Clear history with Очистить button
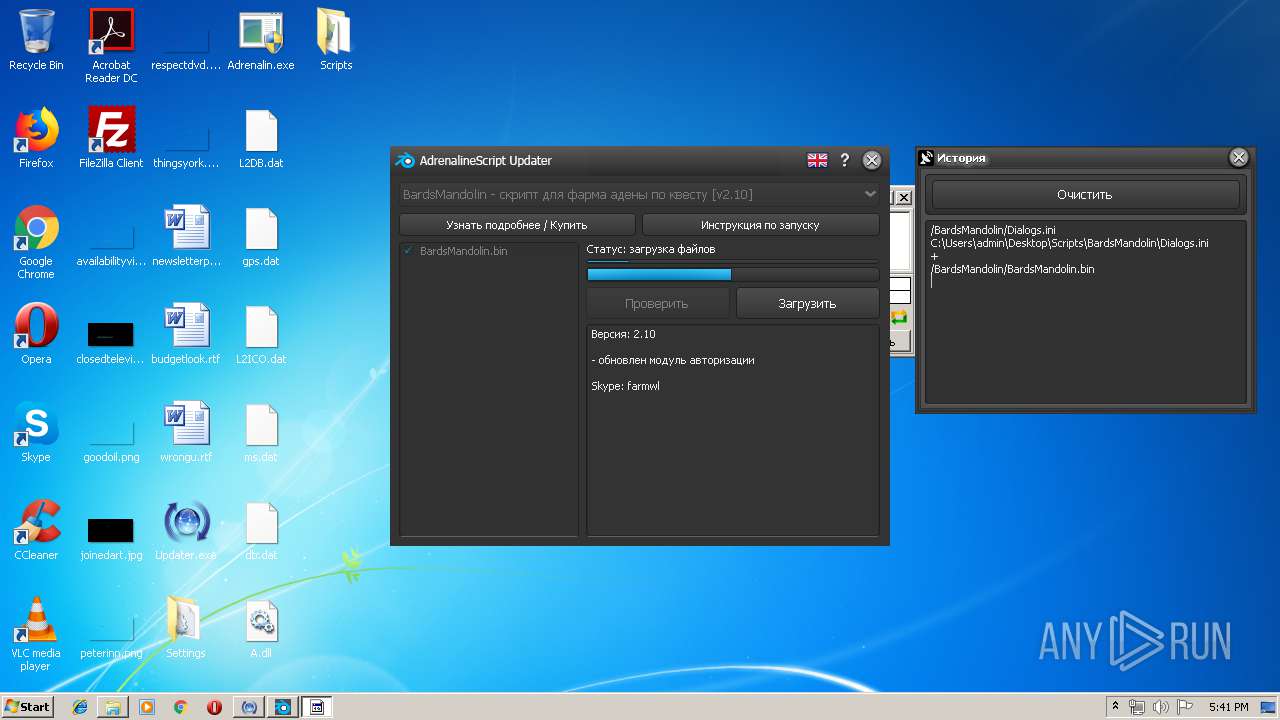 (x=1085, y=194)
